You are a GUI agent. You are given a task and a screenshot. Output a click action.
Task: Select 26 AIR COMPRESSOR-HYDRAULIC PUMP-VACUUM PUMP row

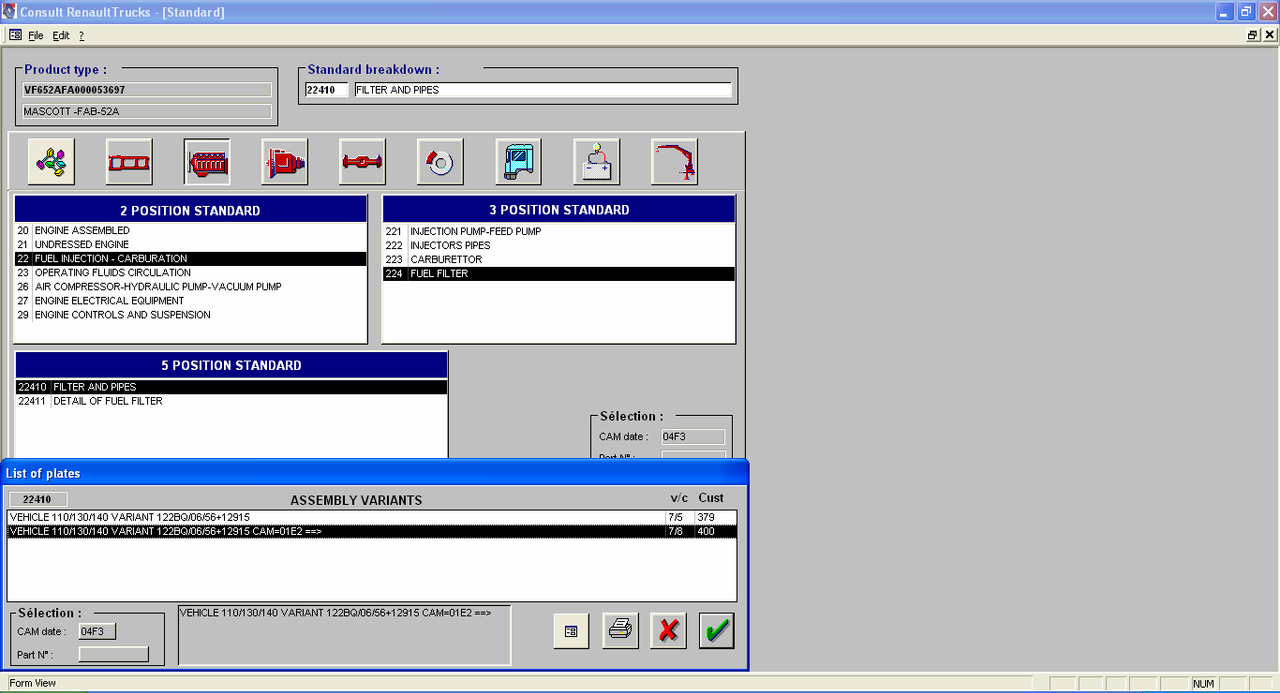191,287
